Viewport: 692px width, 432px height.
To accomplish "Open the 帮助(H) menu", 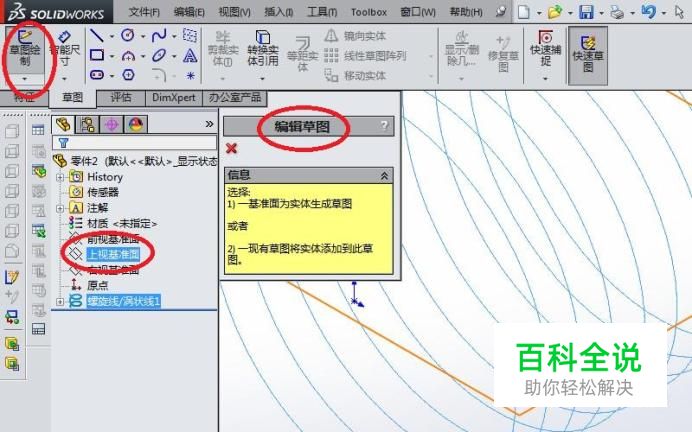I will point(466,12).
